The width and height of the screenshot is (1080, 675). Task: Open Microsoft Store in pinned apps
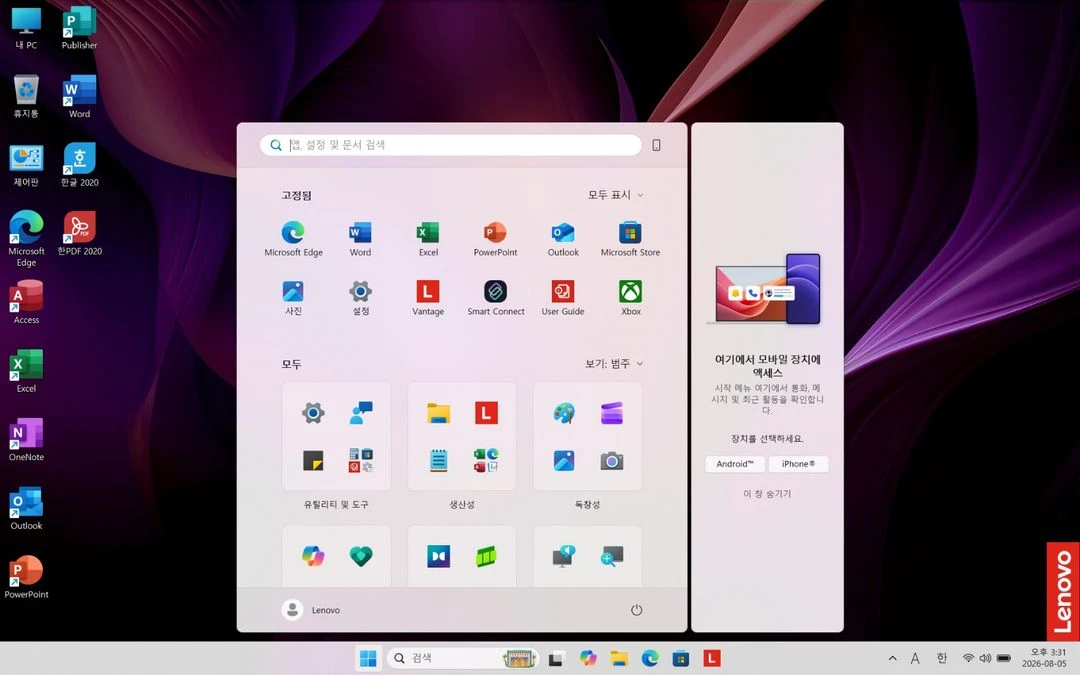click(630, 239)
